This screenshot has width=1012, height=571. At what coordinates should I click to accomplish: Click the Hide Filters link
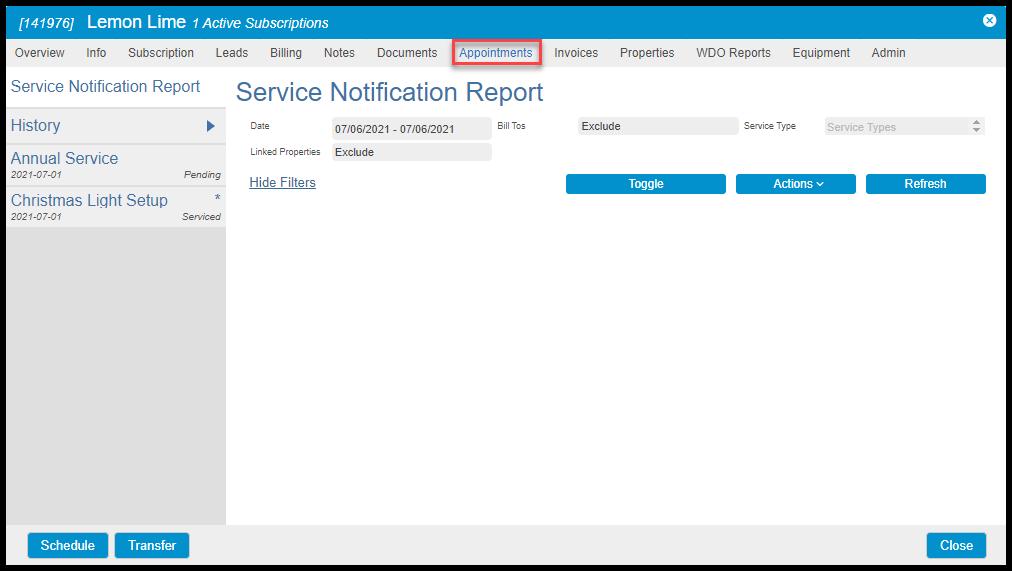[x=282, y=183]
